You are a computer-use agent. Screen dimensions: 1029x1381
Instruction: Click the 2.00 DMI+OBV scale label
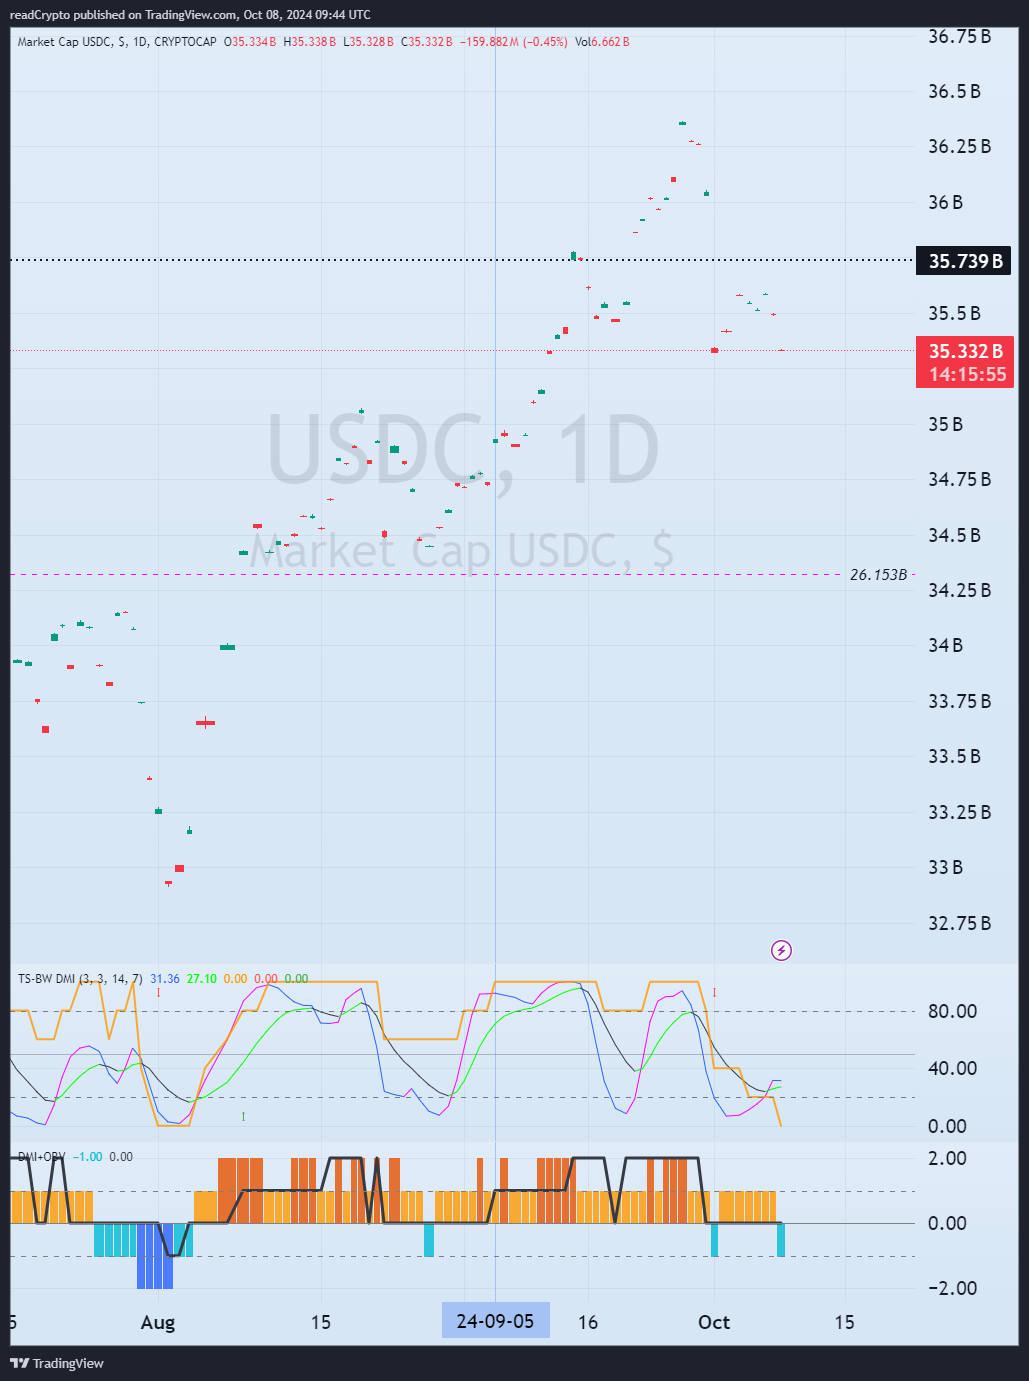(948, 1158)
